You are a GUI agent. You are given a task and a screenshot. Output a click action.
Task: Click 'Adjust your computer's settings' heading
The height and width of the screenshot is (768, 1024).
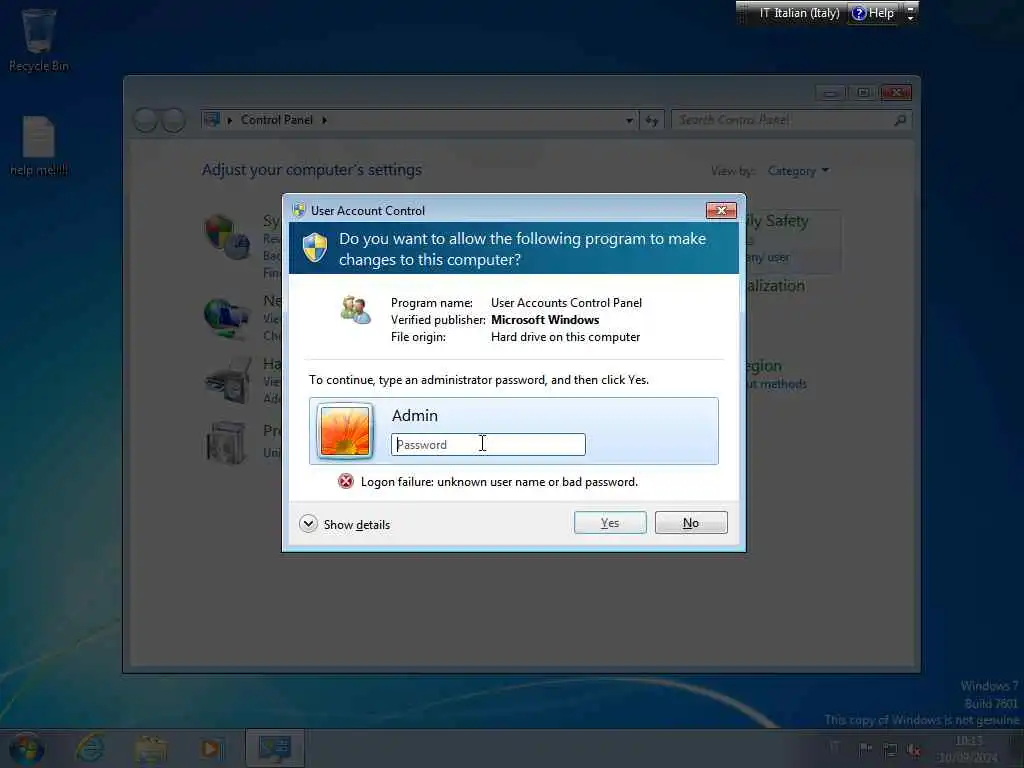click(x=312, y=170)
